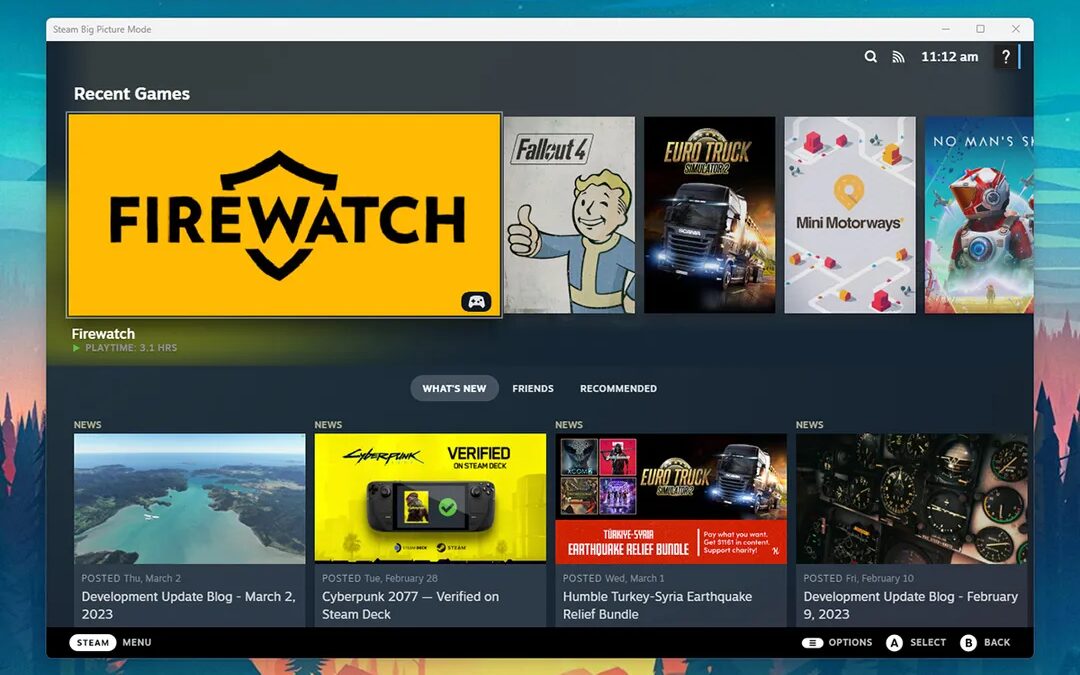Open the Steam menu button

coord(93,642)
